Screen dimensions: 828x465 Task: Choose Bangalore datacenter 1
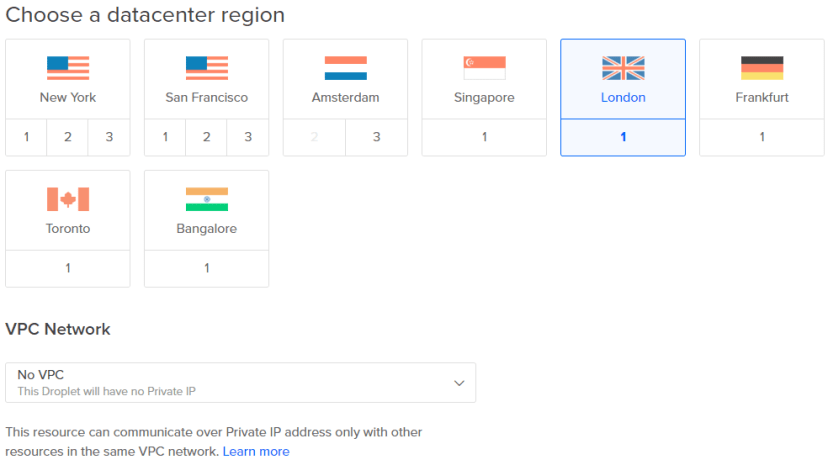pos(207,268)
